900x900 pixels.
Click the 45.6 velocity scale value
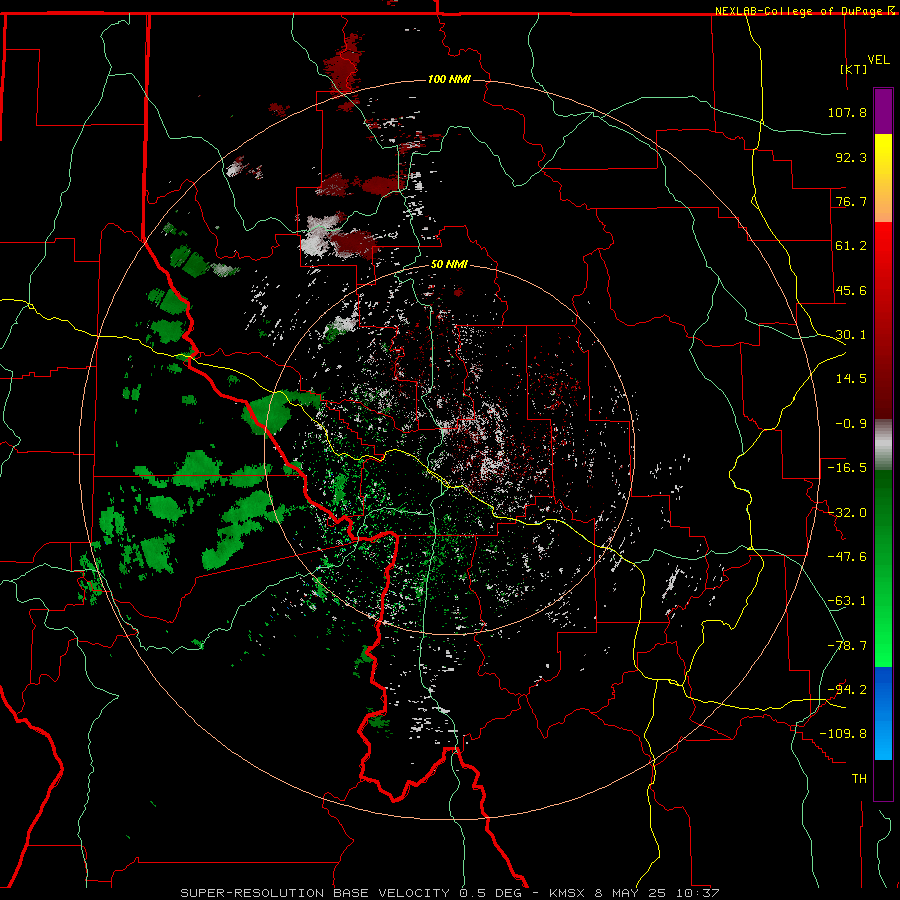tap(851, 290)
